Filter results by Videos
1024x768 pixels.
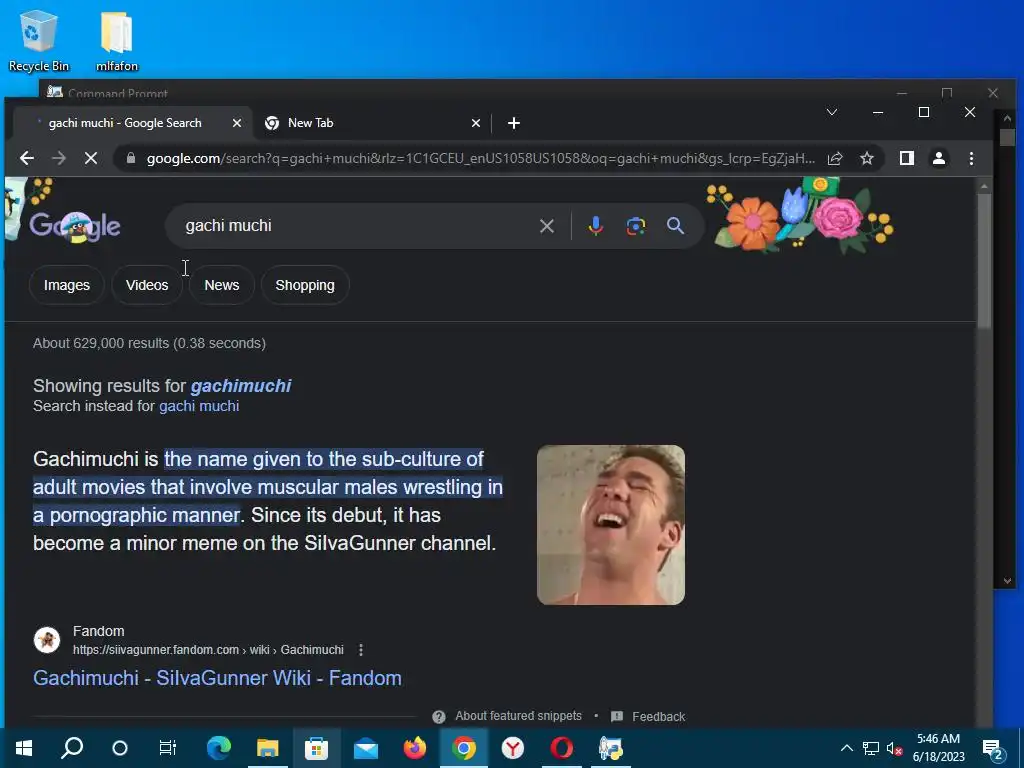[147, 285]
